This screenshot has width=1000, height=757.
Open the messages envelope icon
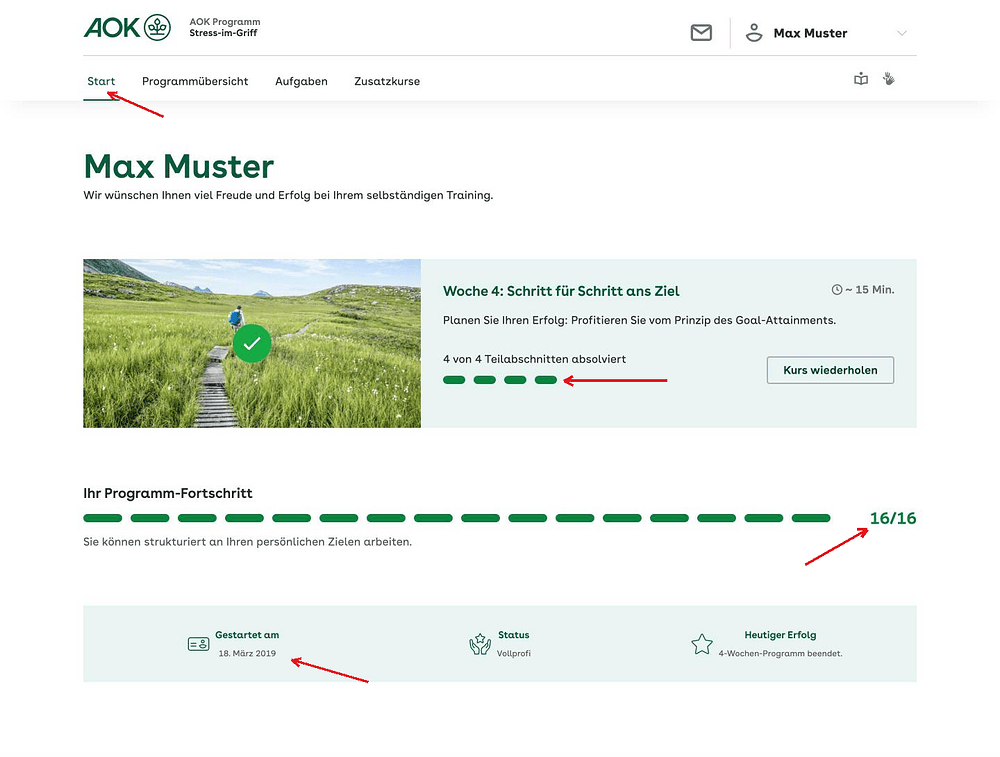coord(701,33)
